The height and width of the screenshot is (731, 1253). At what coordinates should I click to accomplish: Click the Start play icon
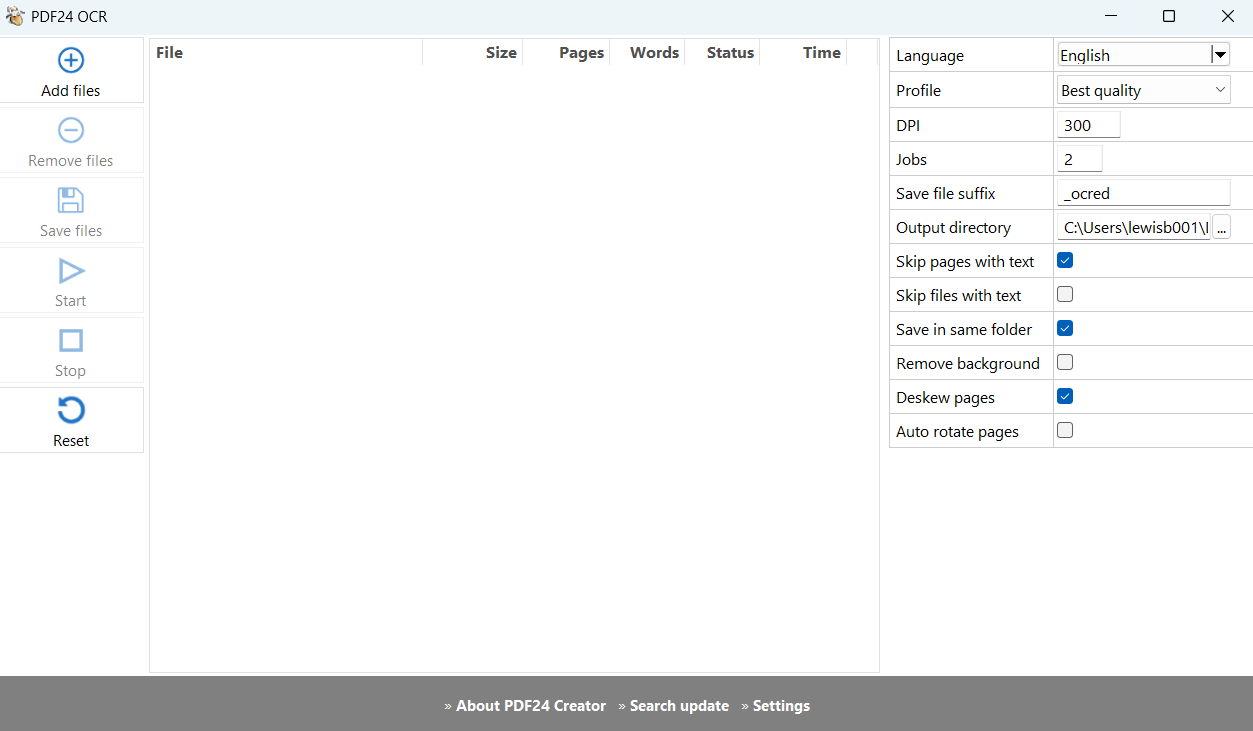[71, 271]
